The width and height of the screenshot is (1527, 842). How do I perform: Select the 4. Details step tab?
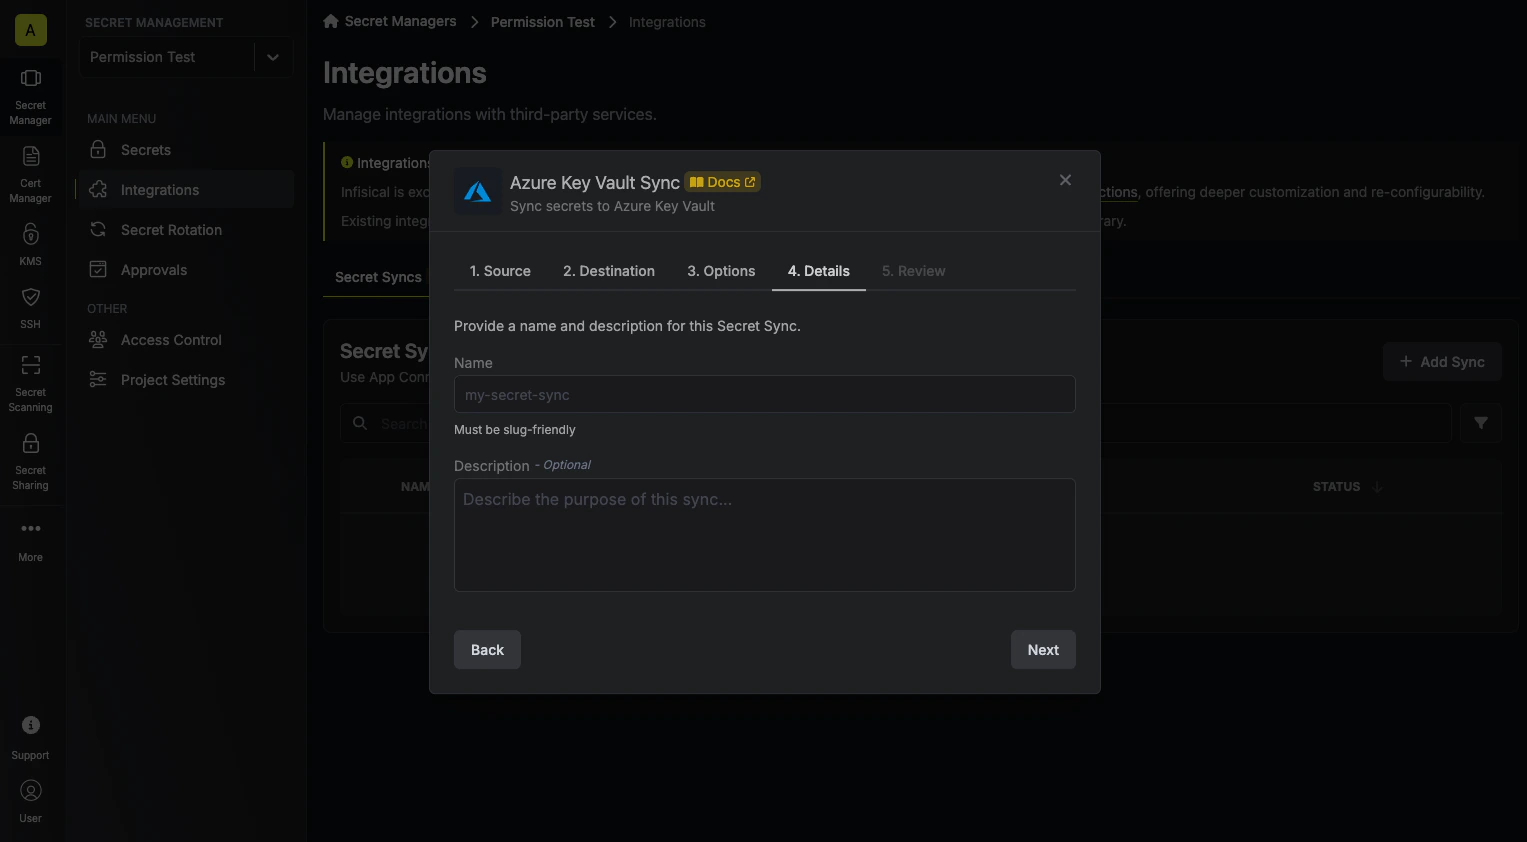click(x=819, y=271)
